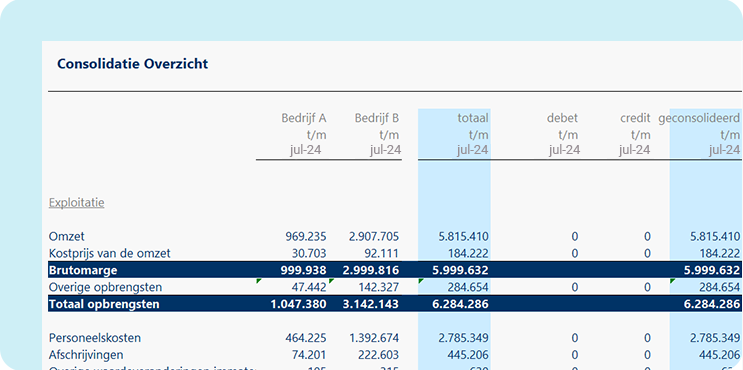Select the Overige opbrengsten credit cell showing 0
Viewport: 743px width, 370px height.
coord(647,287)
